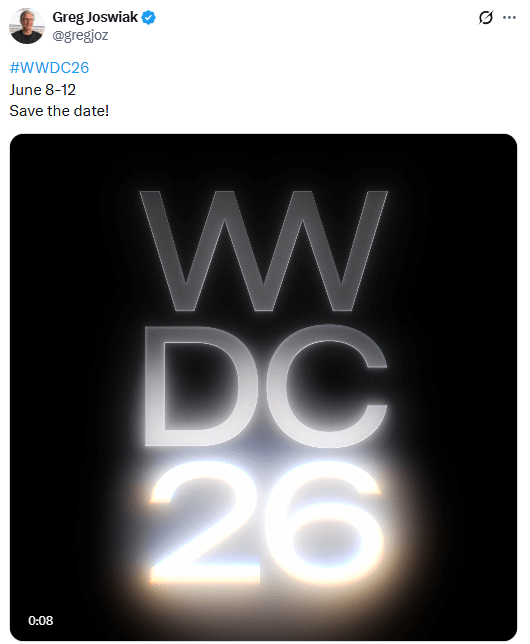Click the blue verified checkmark badge
Screen dimensions: 530x644
pyautogui.click(x=148, y=18)
